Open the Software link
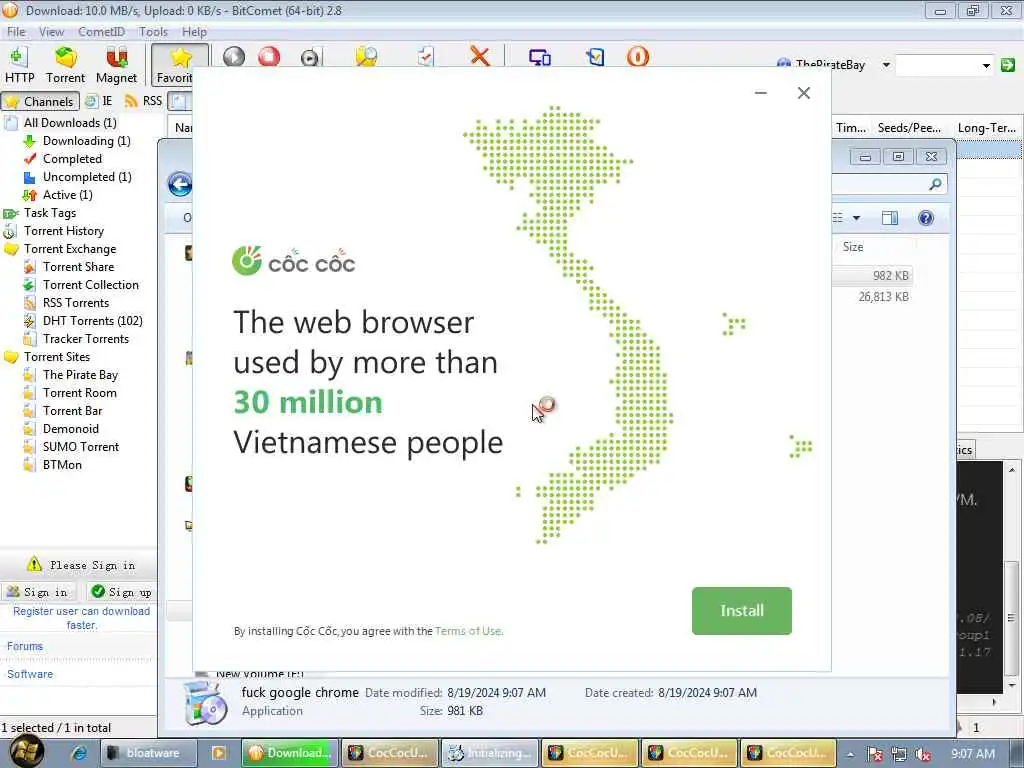This screenshot has width=1024, height=768. click(x=29, y=674)
